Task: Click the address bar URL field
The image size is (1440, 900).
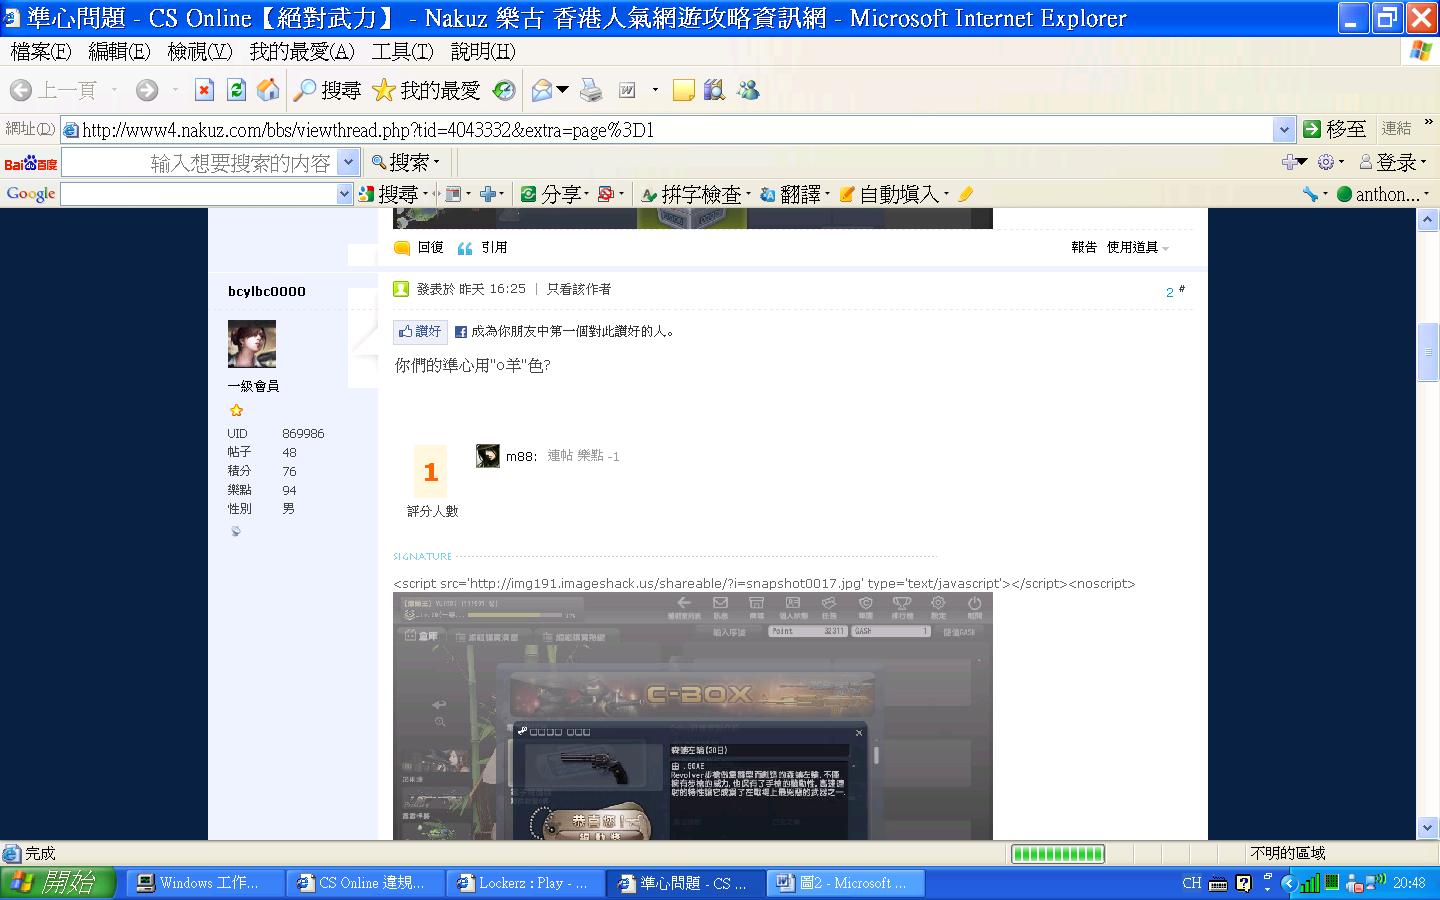Action: coord(667,130)
